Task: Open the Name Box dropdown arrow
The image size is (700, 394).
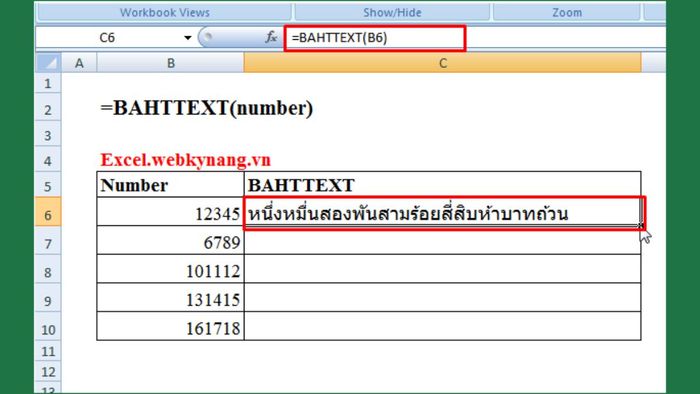Action: [x=188, y=38]
